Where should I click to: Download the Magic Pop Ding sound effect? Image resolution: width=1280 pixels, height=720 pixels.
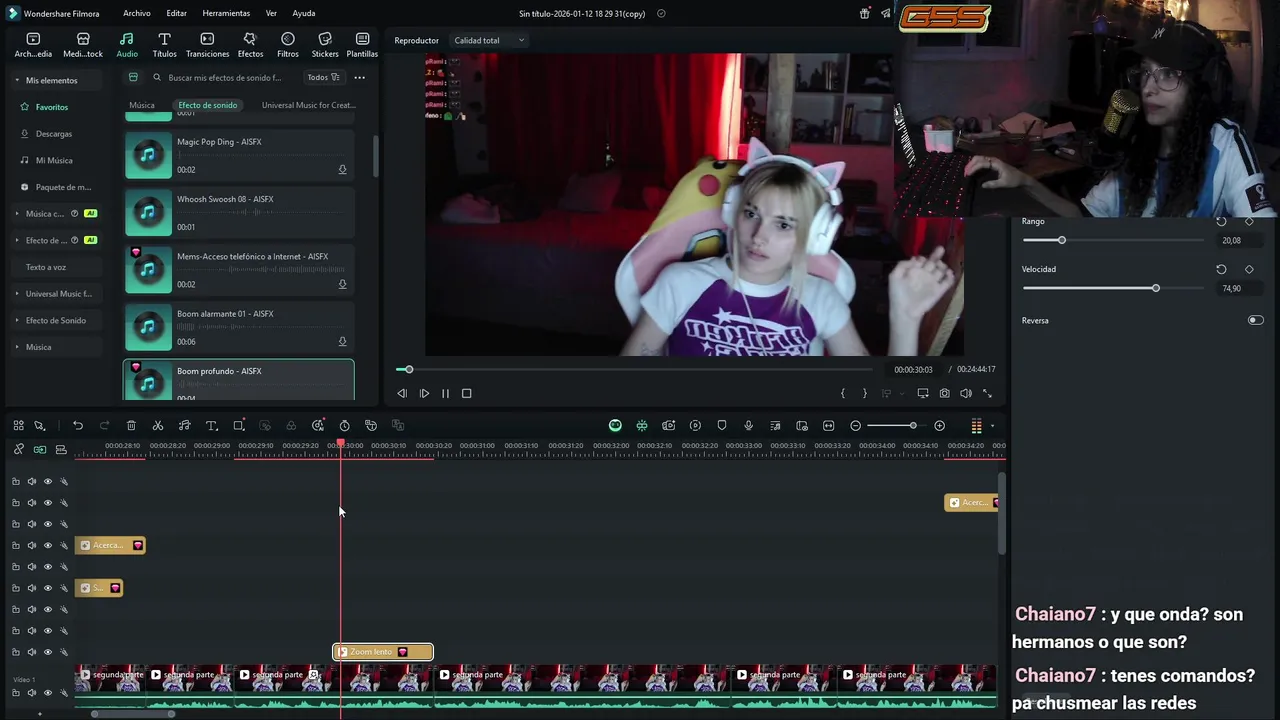[342, 170]
